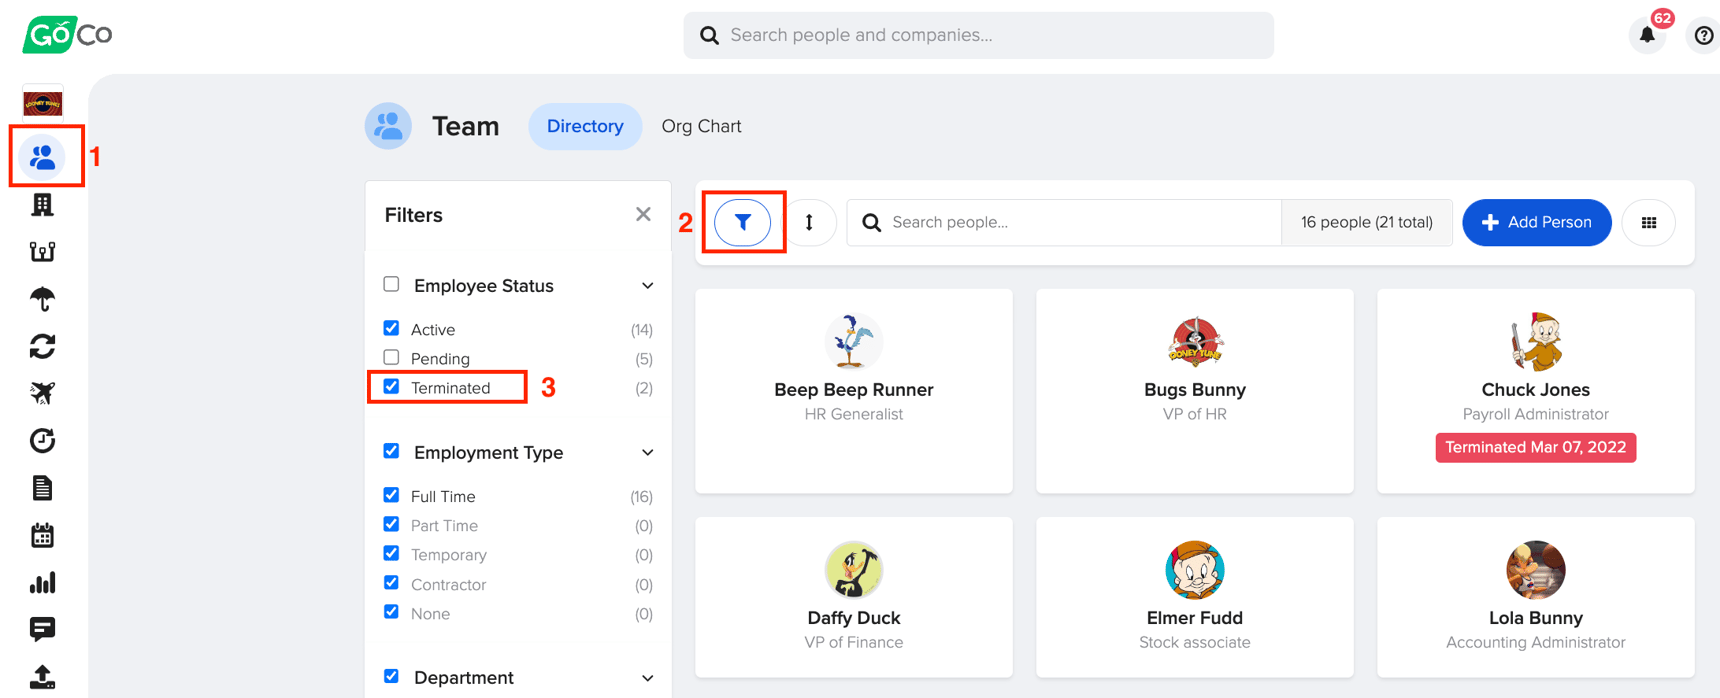This screenshot has height=698, width=1720.
Task: Open the reports bar chart icon
Action: click(42, 583)
